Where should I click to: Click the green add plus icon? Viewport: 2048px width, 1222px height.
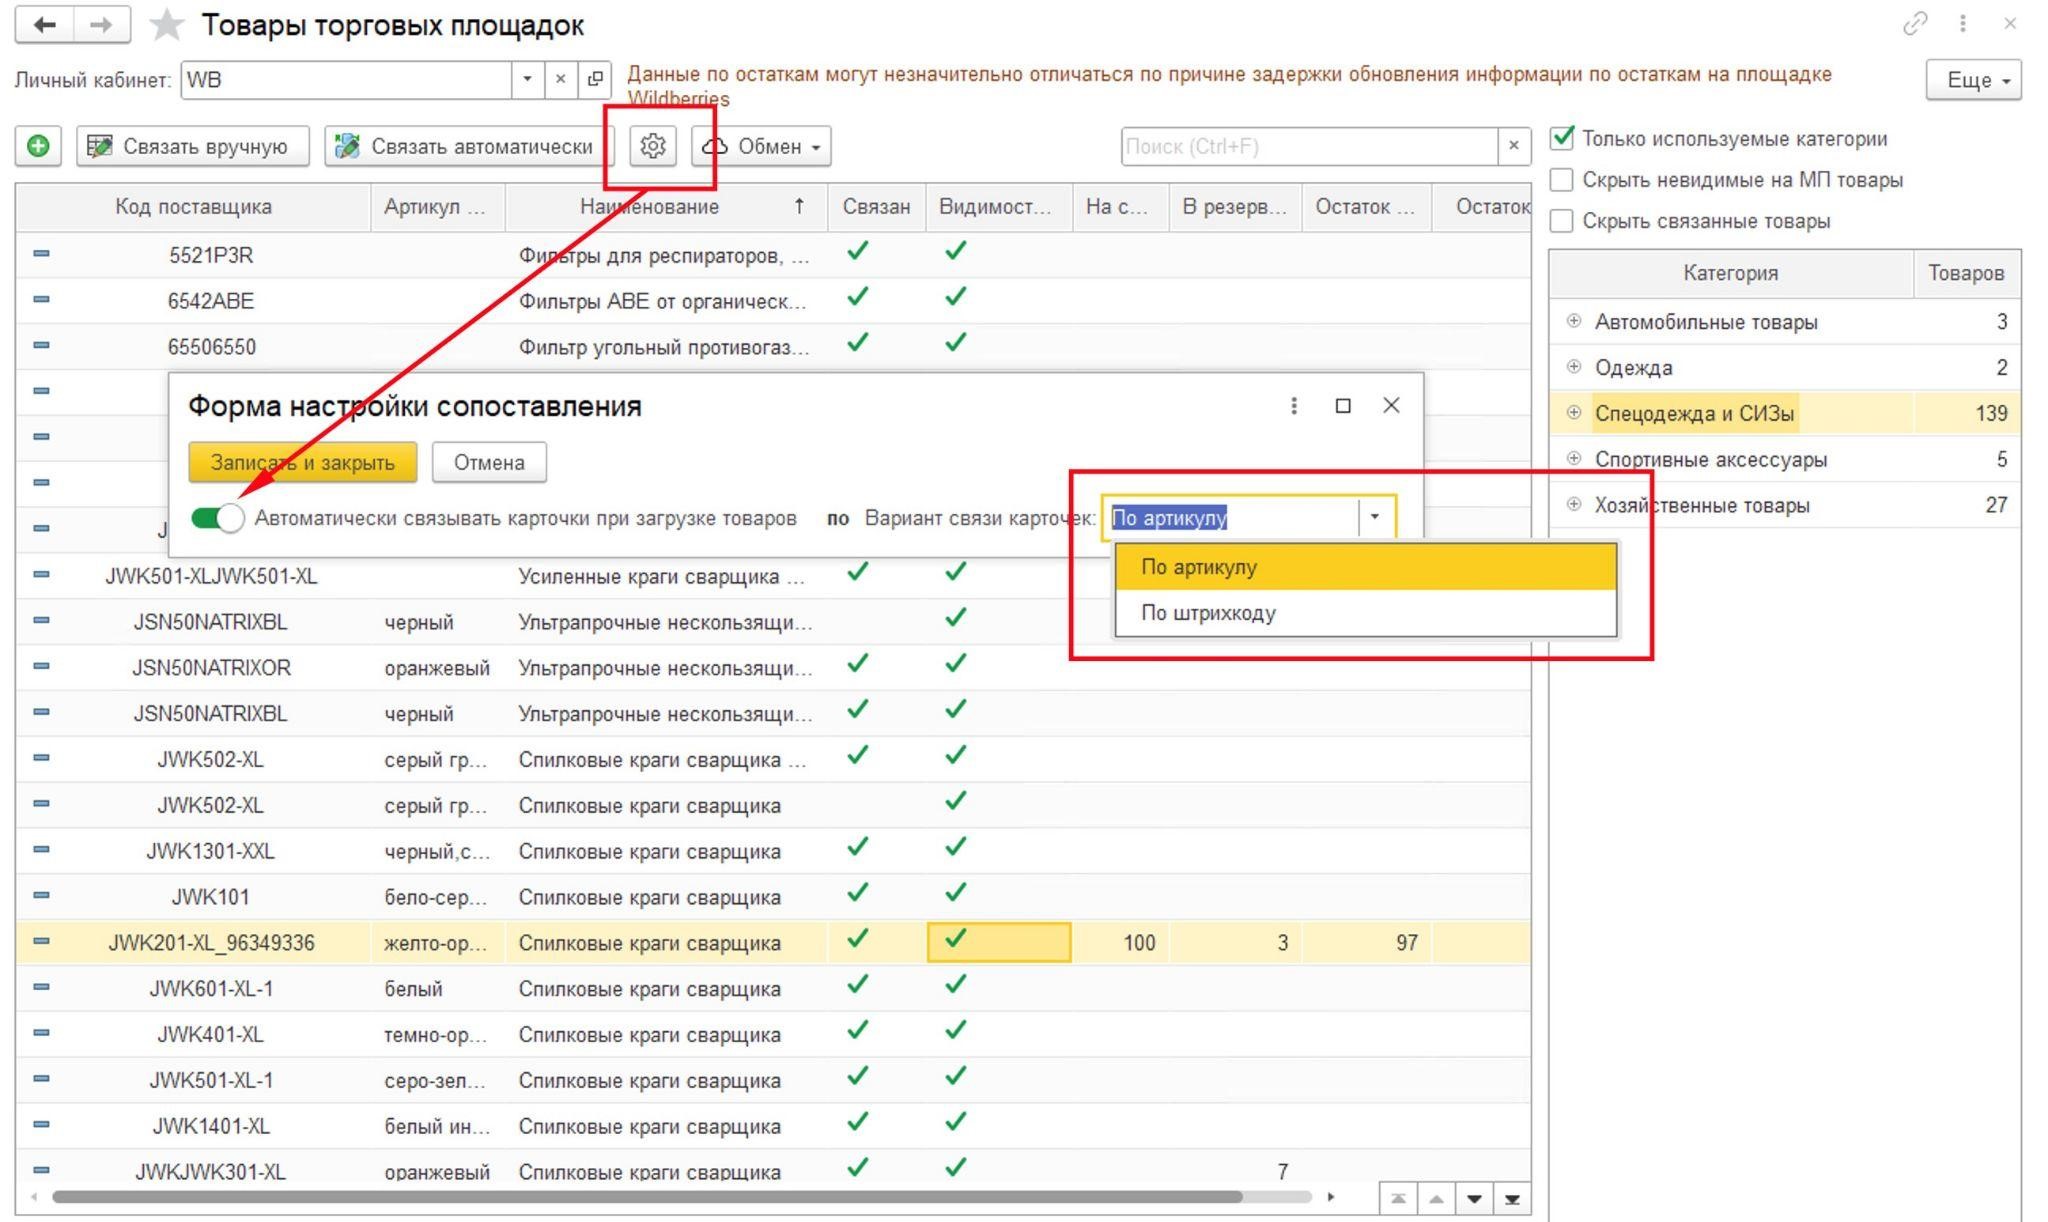(38, 146)
